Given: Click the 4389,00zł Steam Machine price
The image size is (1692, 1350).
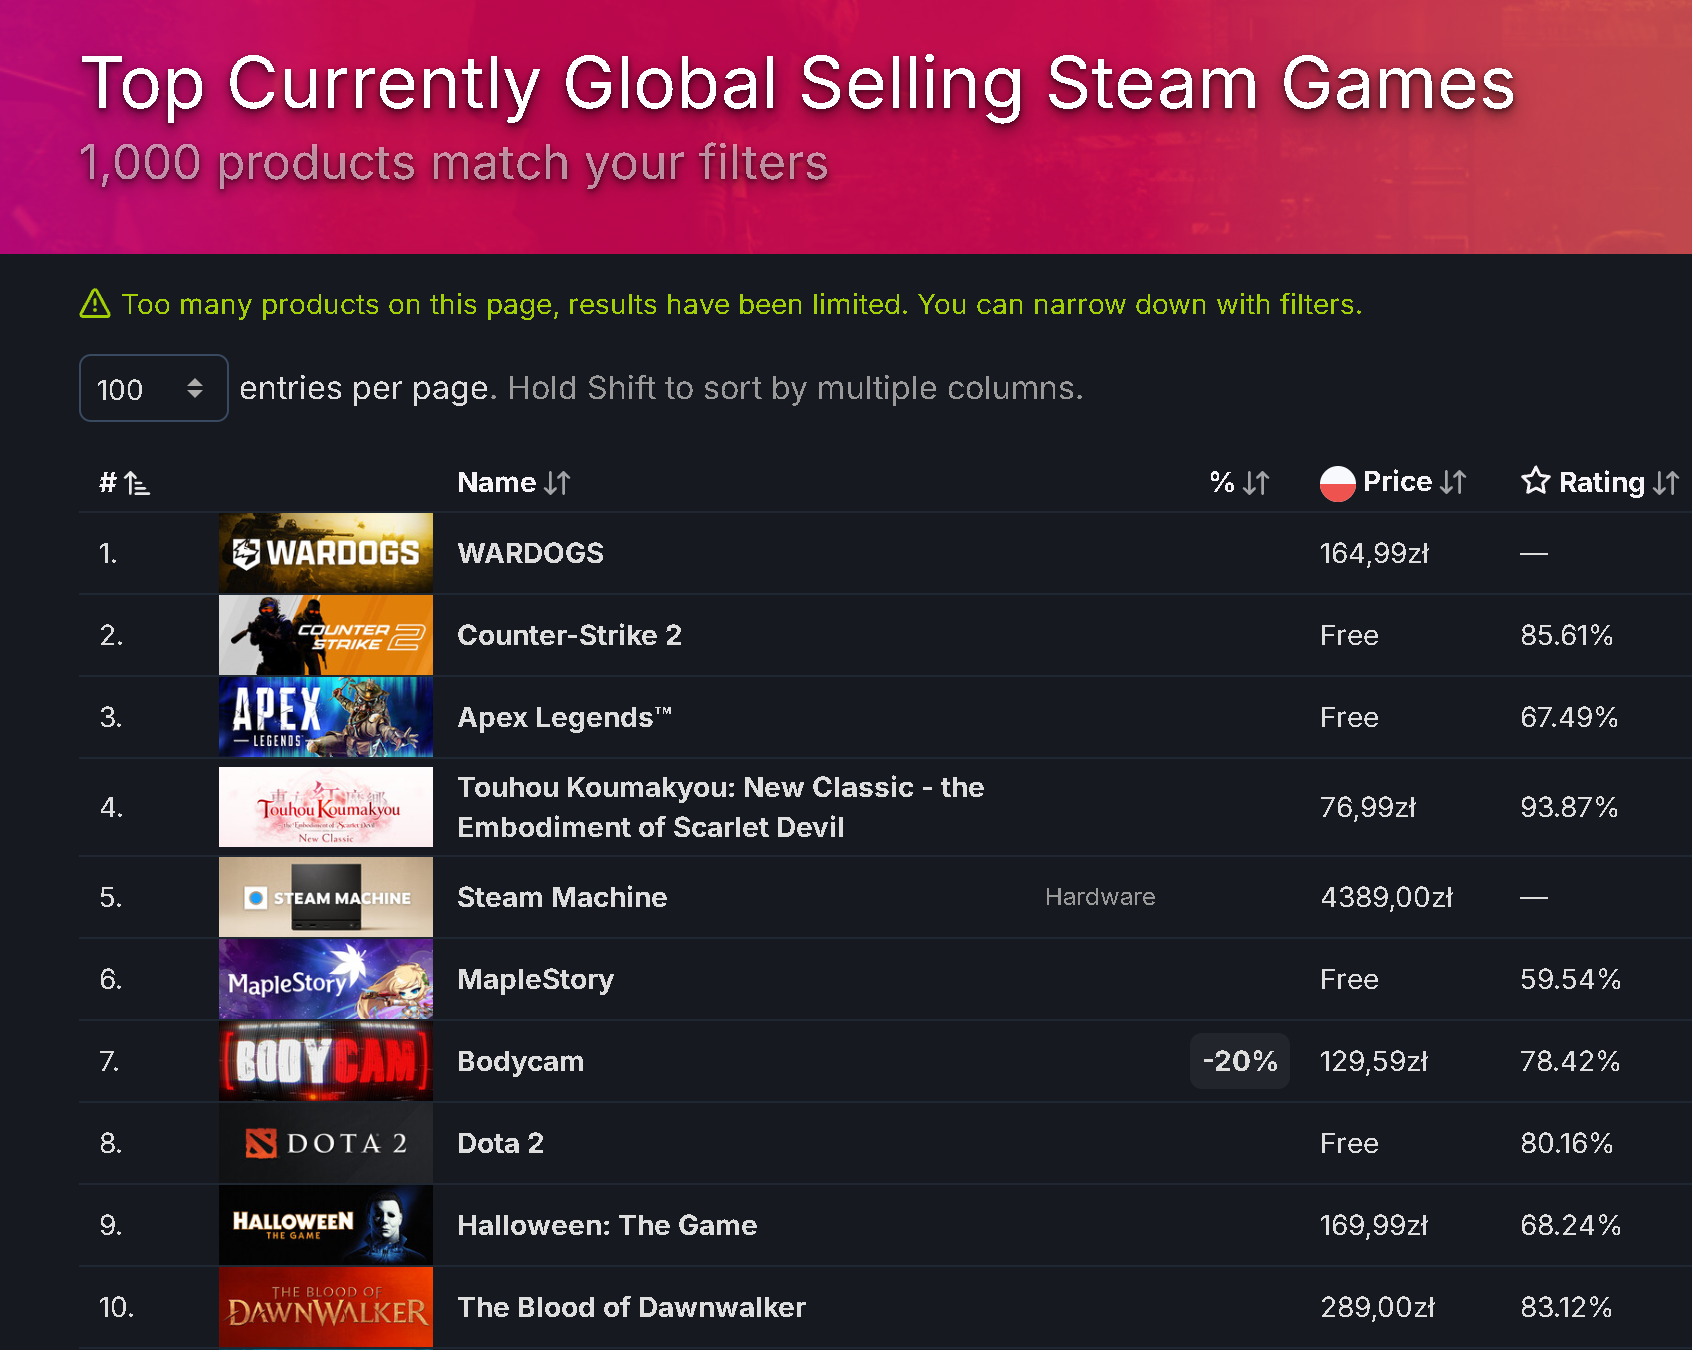Looking at the screenshot, I should (1386, 897).
